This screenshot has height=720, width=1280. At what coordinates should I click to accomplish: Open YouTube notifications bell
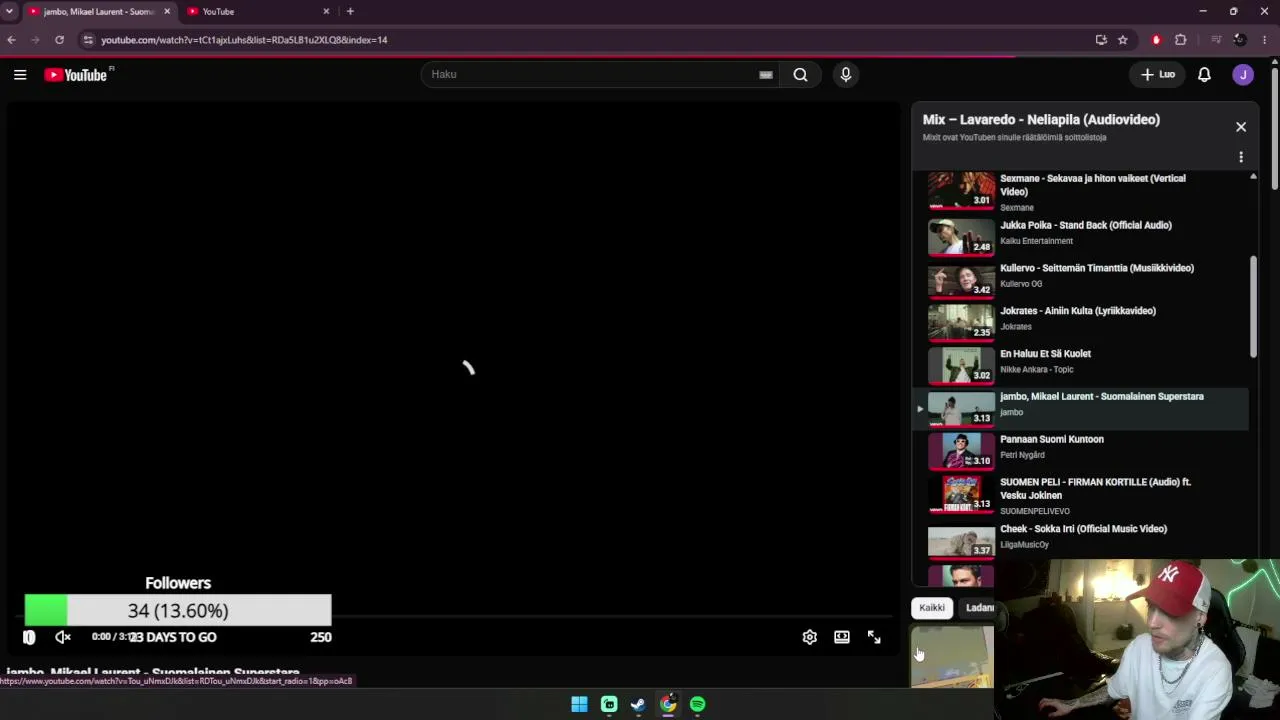coord(1204,74)
